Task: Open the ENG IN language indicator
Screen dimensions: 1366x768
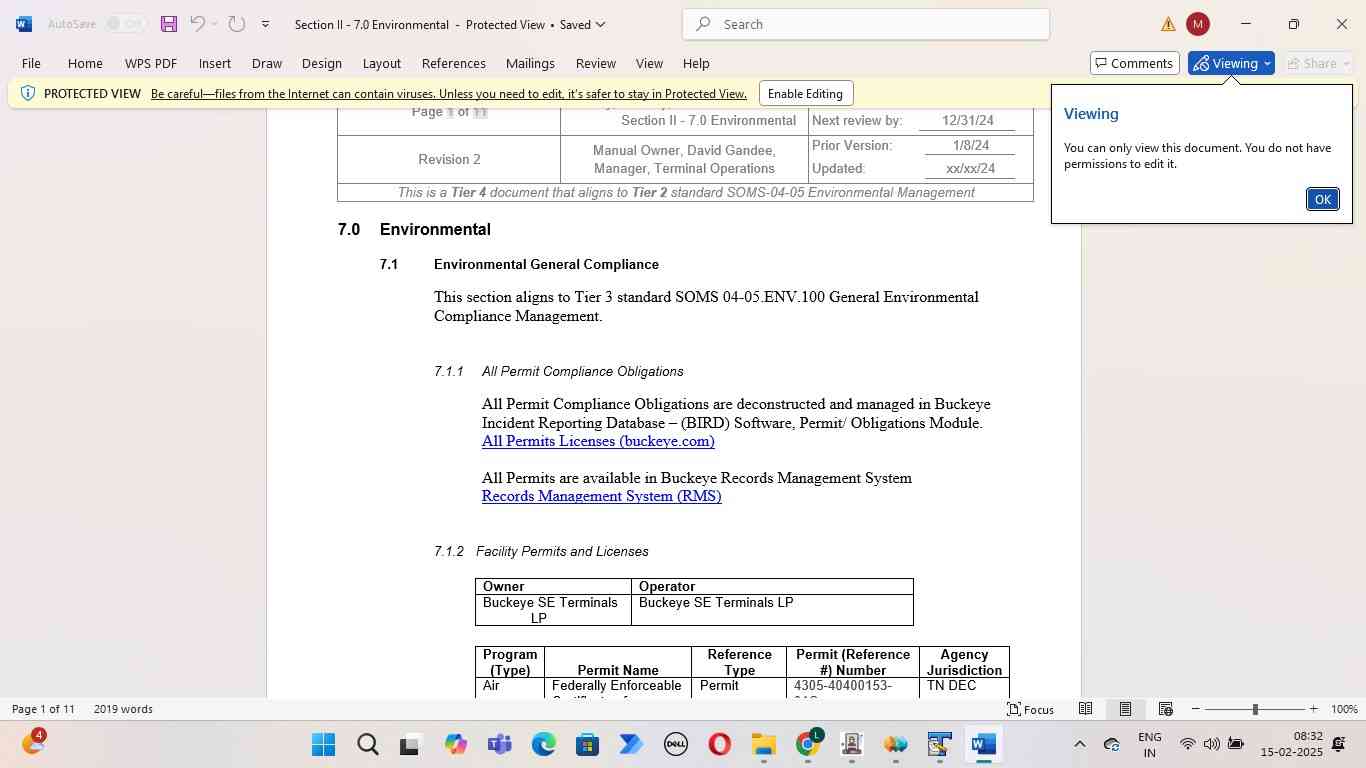Action: [1150, 745]
